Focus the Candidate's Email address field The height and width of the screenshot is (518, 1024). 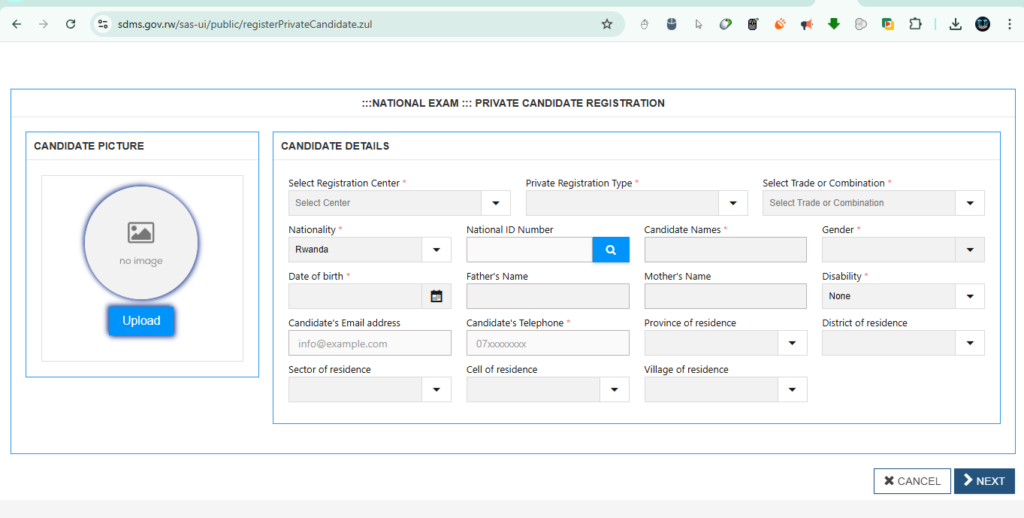point(369,343)
